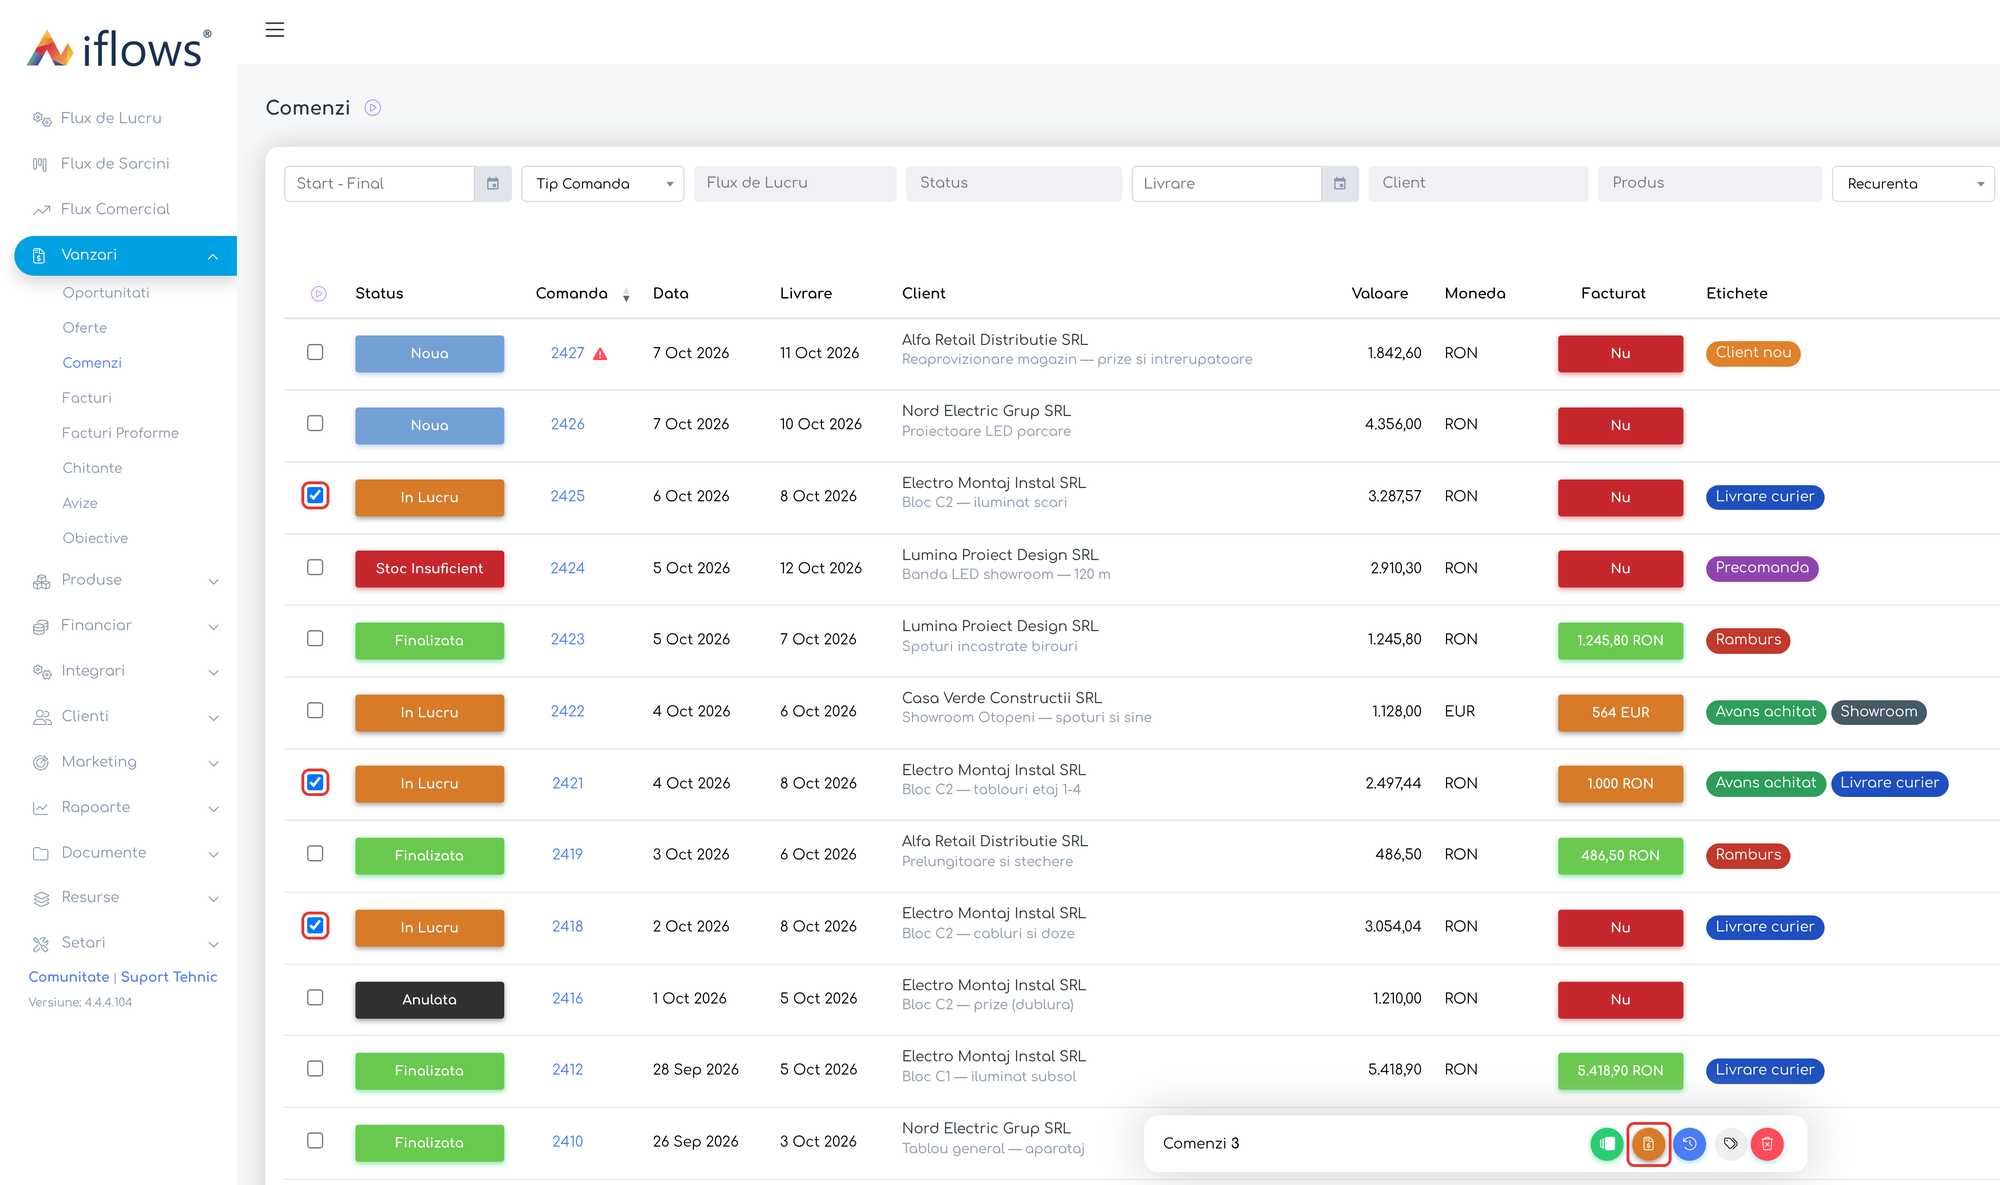The height and width of the screenshot is (1185, 2000).
Task: Expand the Financiar sidebar section
Action: [125, 625]
